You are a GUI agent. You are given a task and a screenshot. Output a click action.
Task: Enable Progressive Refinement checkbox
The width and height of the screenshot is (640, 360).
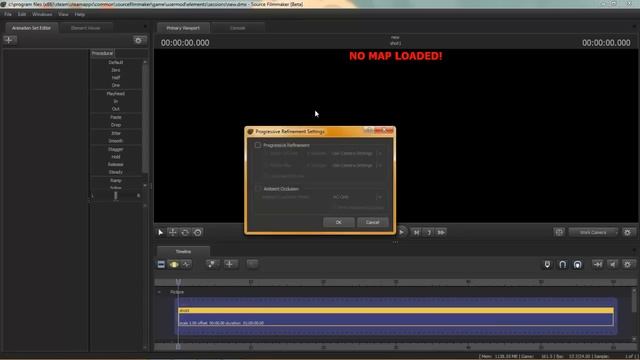258,145
